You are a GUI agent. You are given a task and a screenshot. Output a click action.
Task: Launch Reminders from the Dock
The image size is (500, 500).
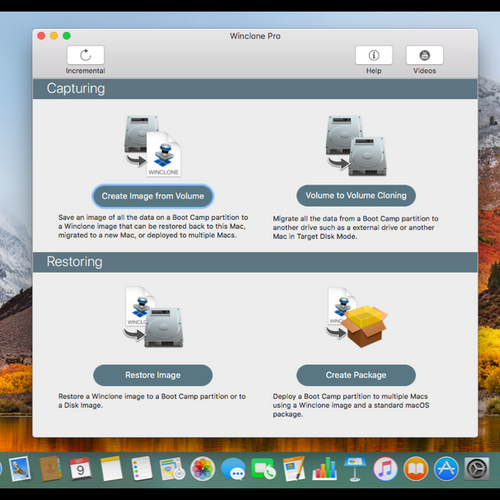click(x=142, y=469)
